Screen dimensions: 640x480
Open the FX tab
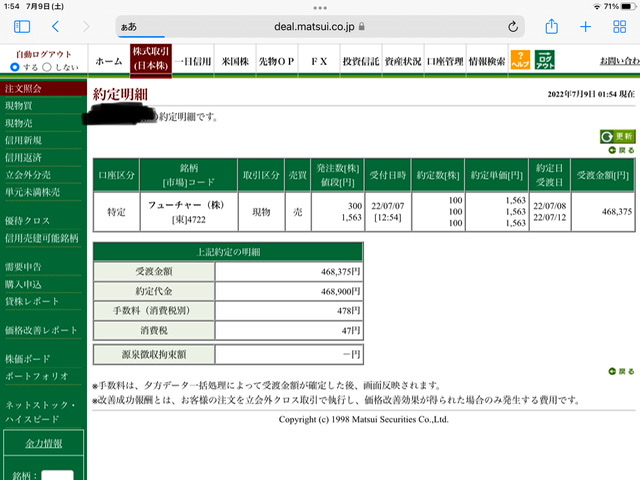pyautogui.click(x=319, y=61)
